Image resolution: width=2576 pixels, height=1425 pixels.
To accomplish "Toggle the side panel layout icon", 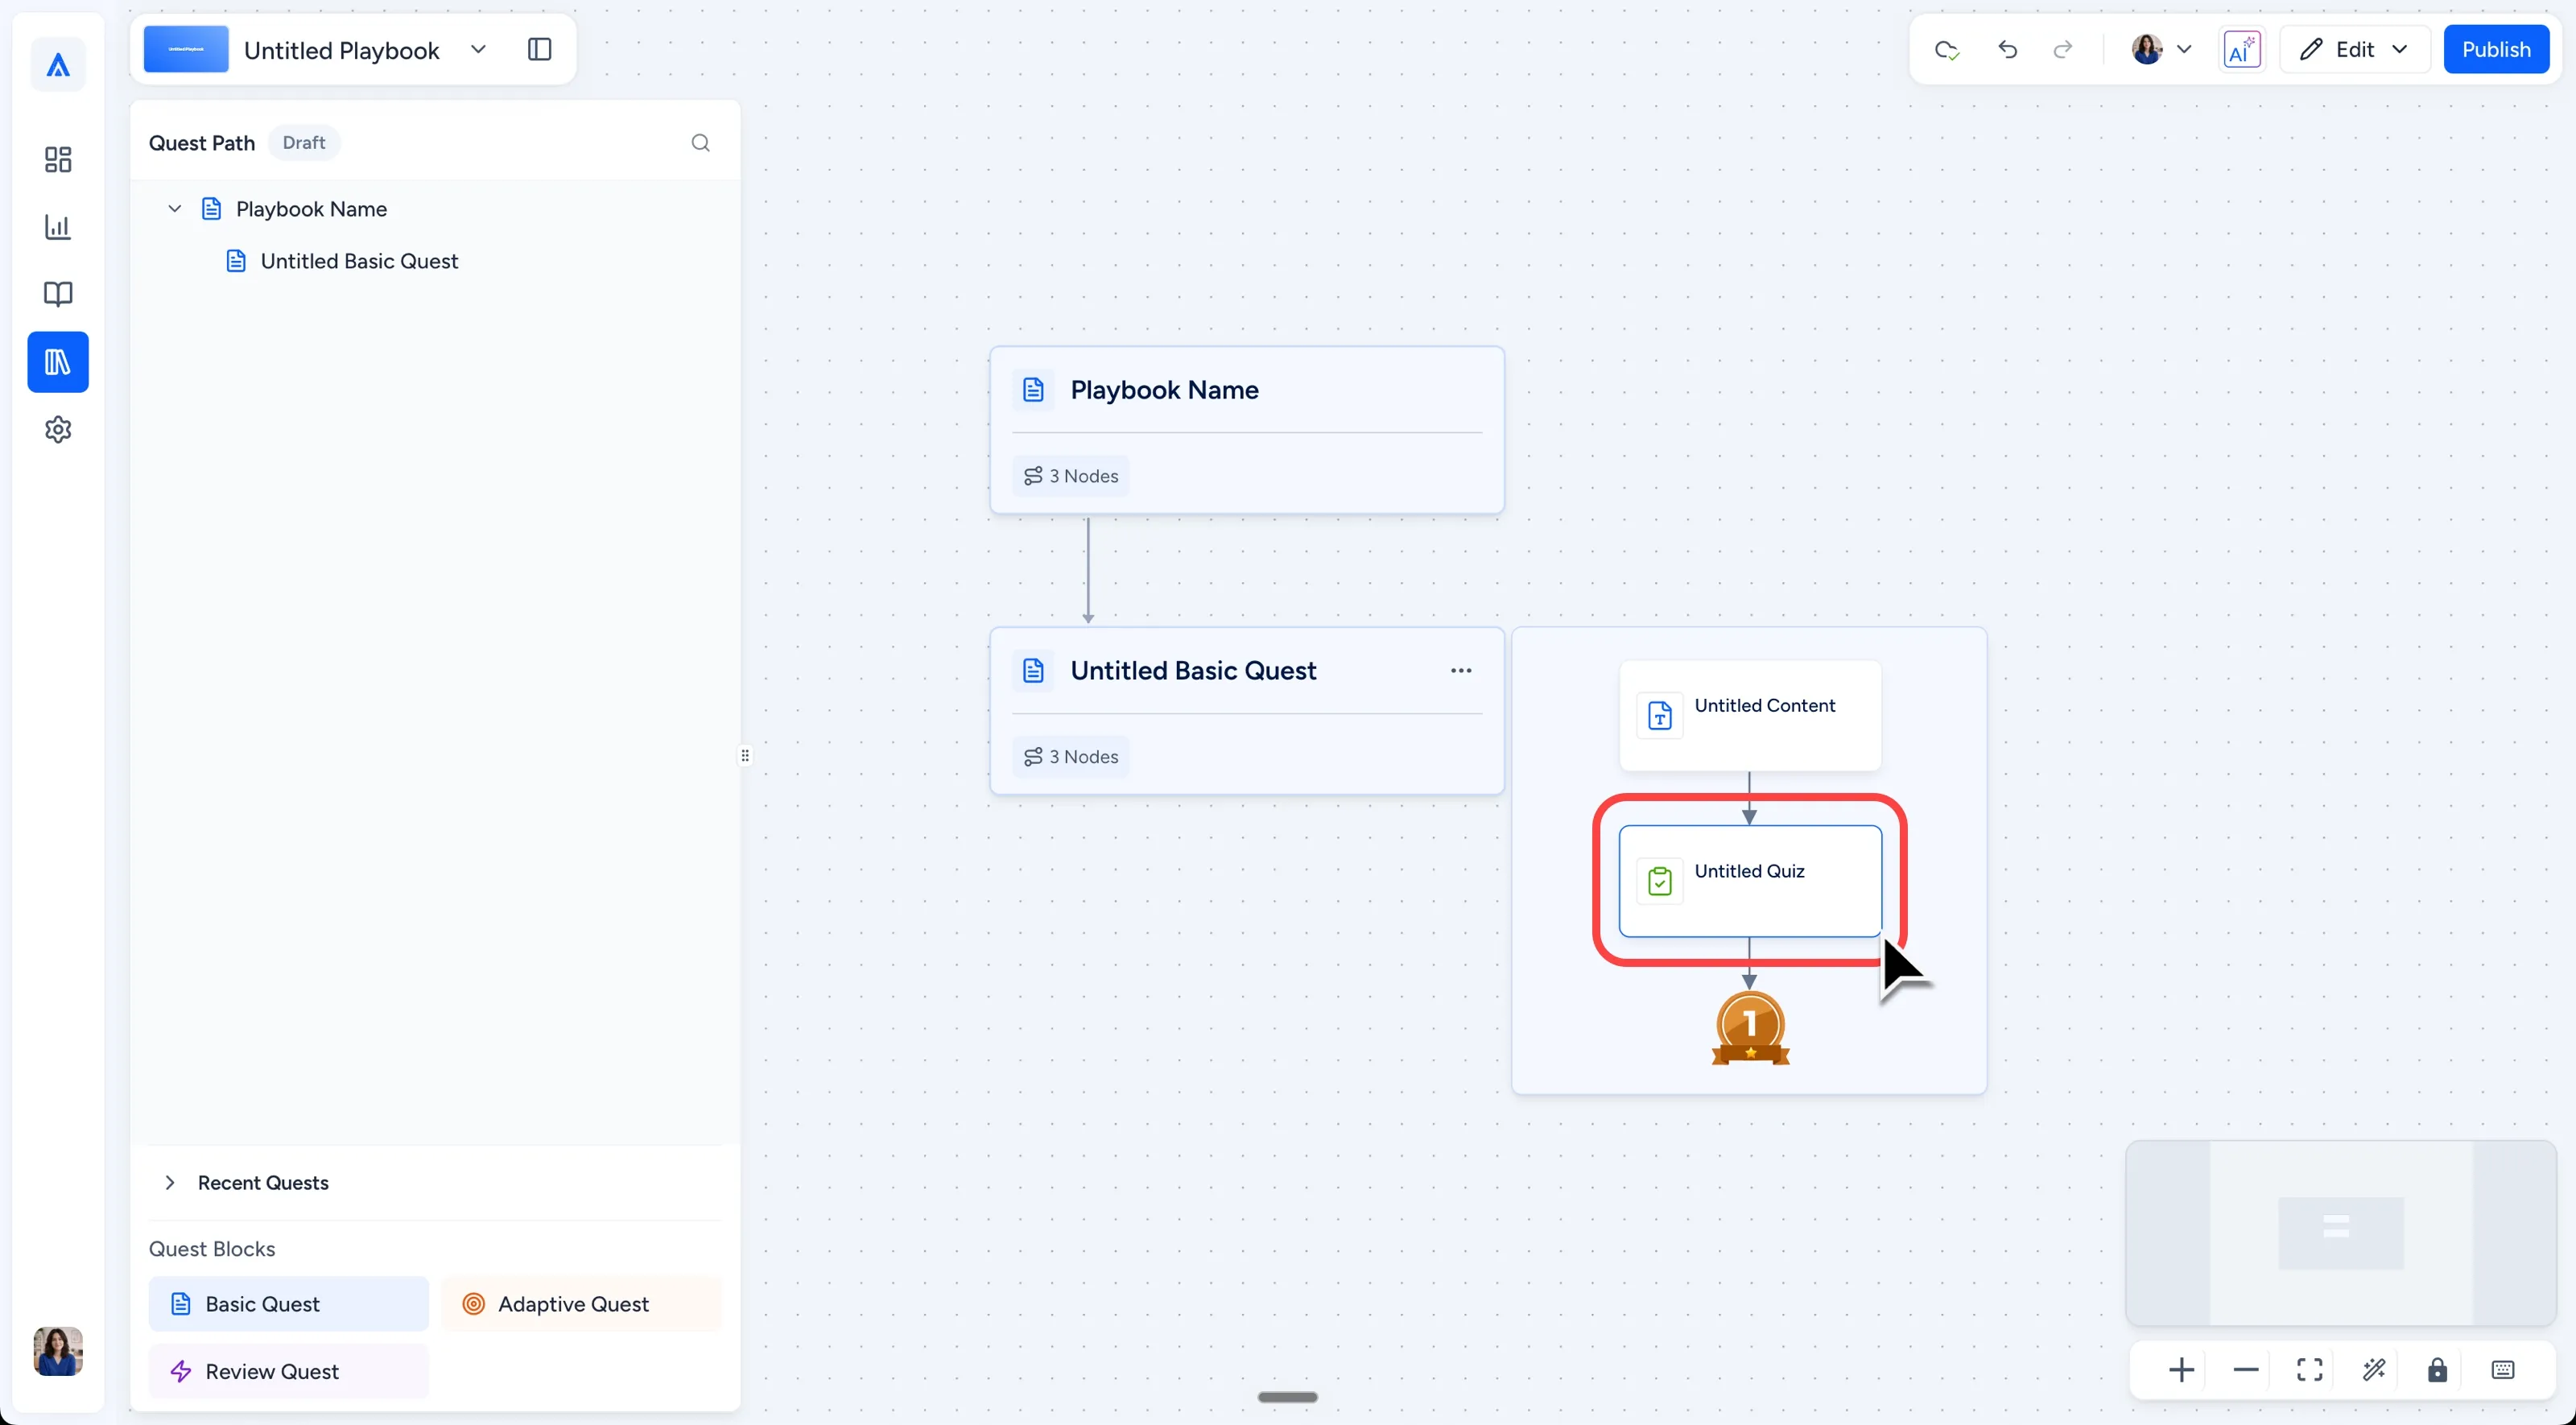I will [539, 49].
